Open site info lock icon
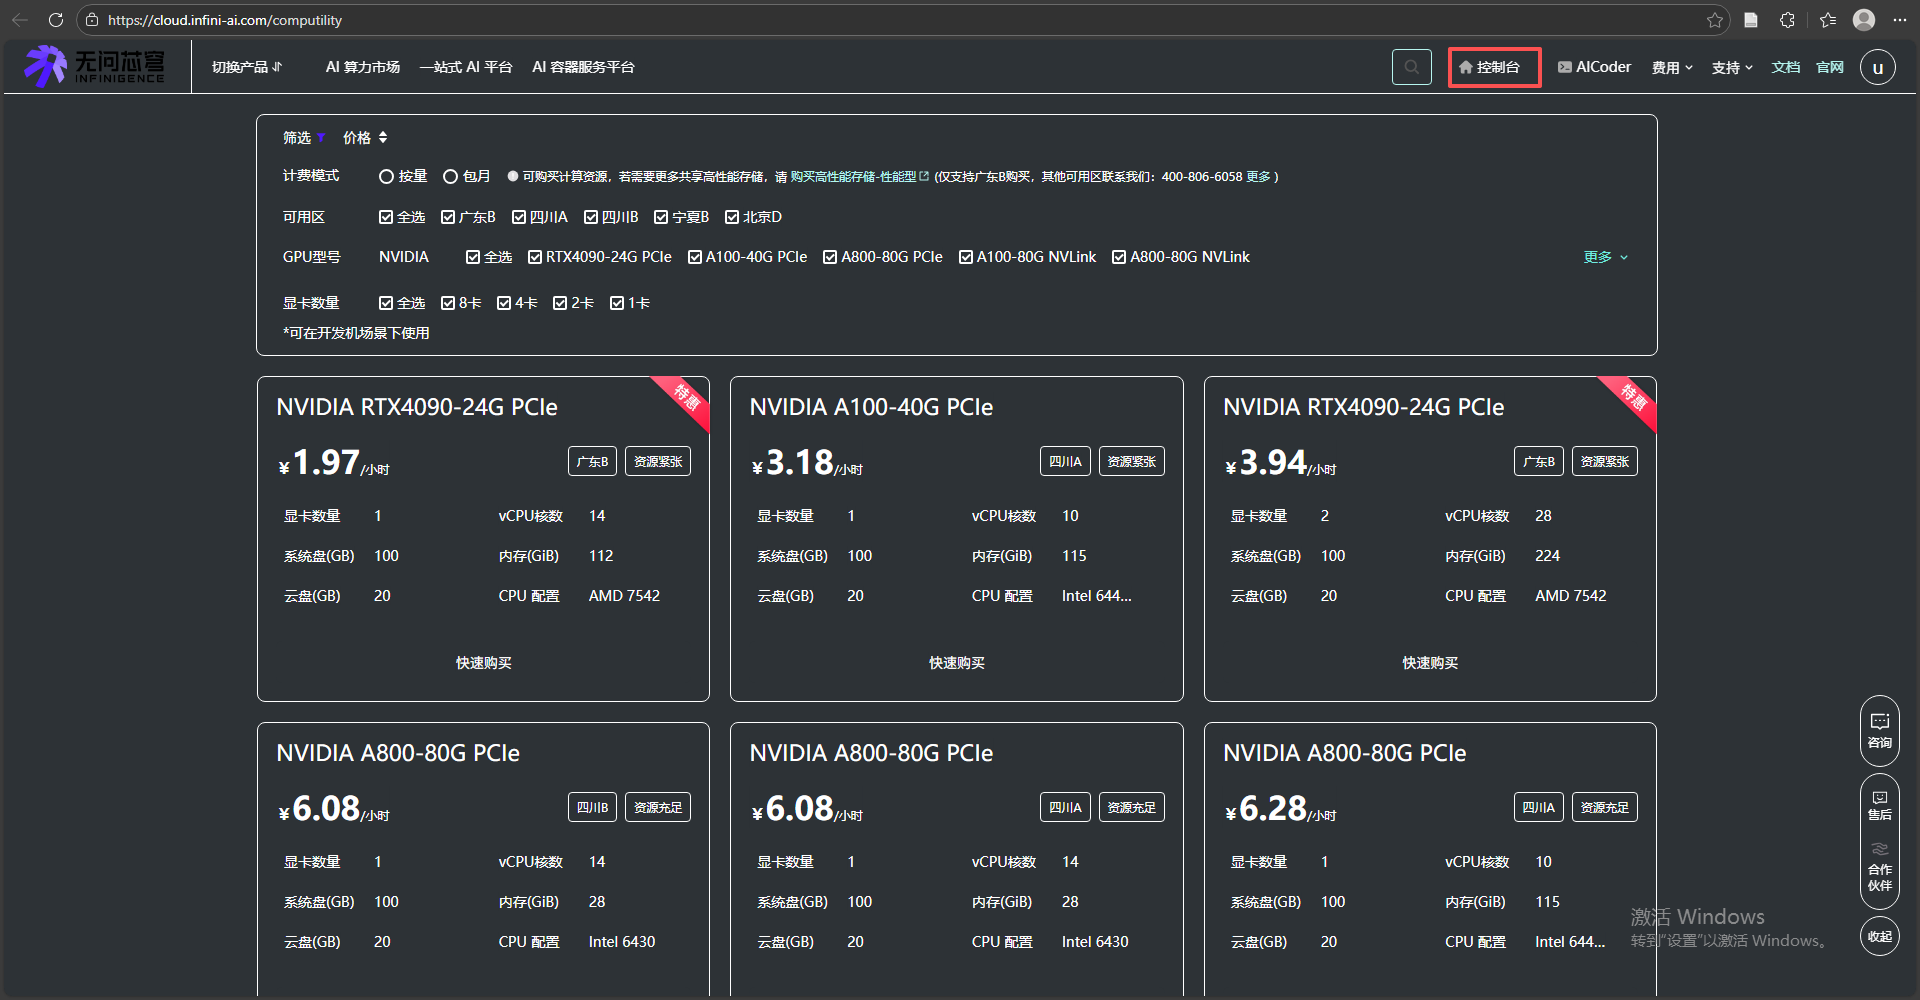The image size is (1920, 1000). (92, 20)
